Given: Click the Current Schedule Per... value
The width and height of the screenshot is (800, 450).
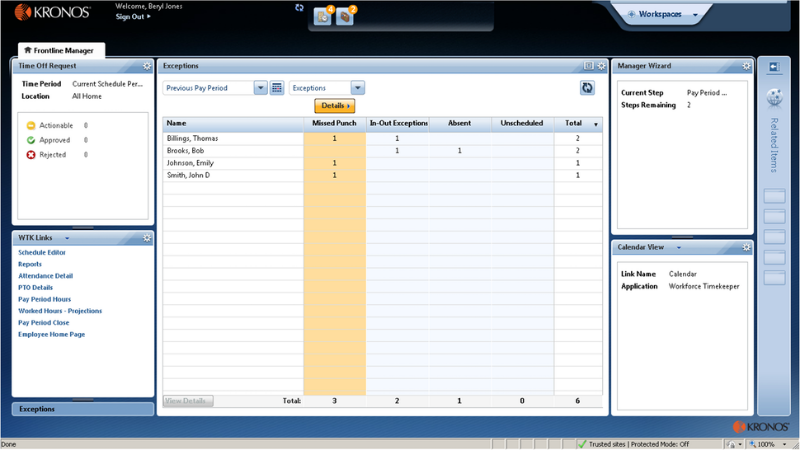Looking at the screenshot, I should point(107,84).
